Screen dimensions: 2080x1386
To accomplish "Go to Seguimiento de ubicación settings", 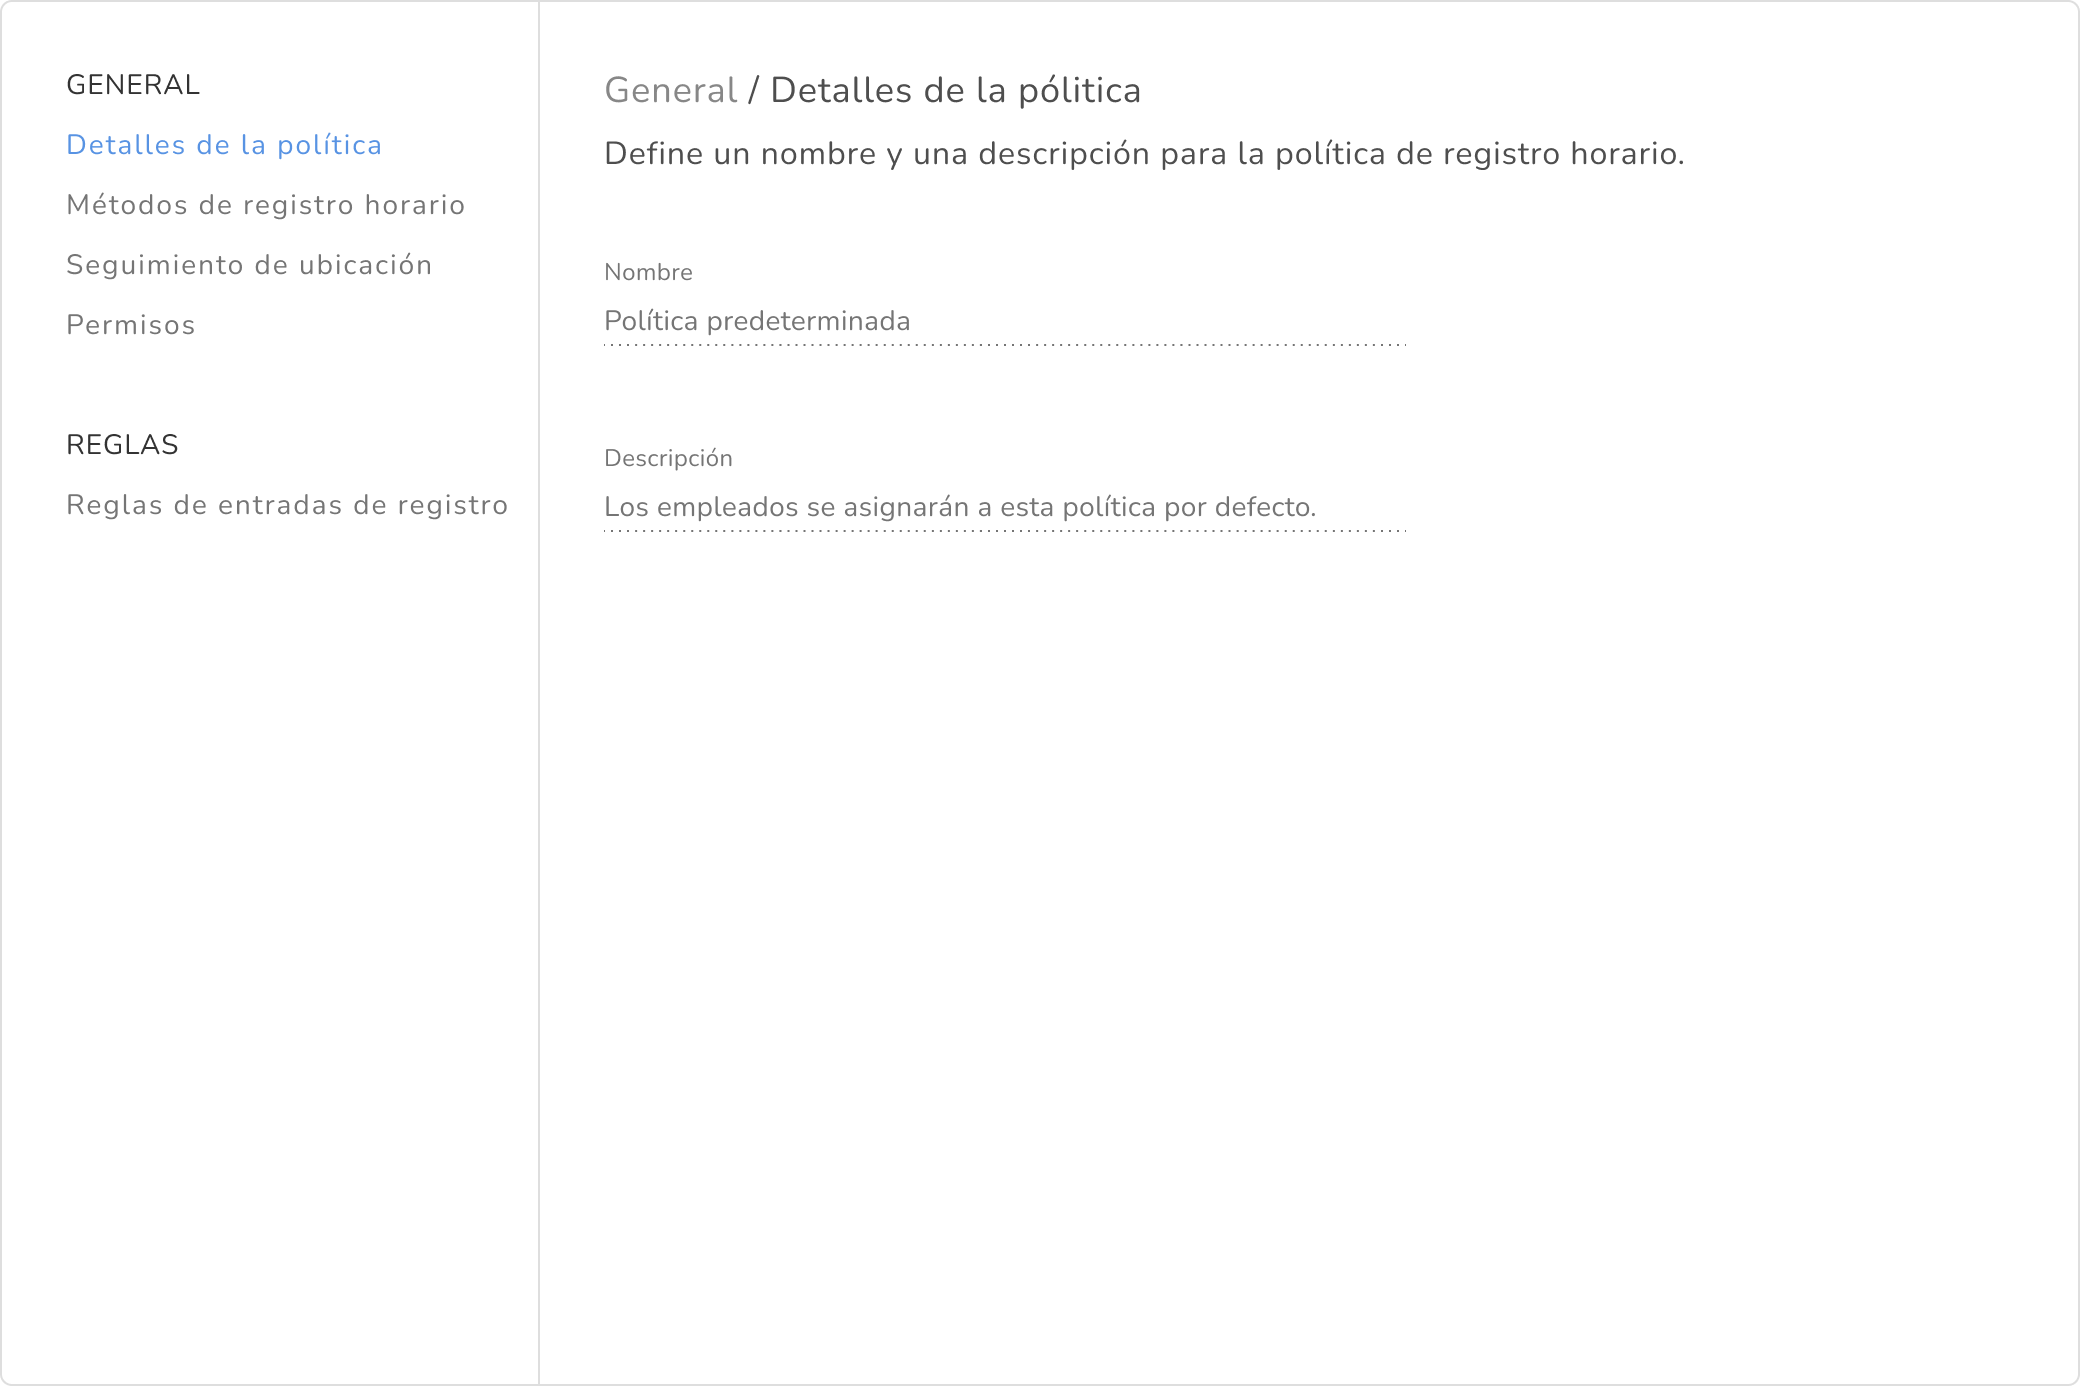I will pos(249,265).
